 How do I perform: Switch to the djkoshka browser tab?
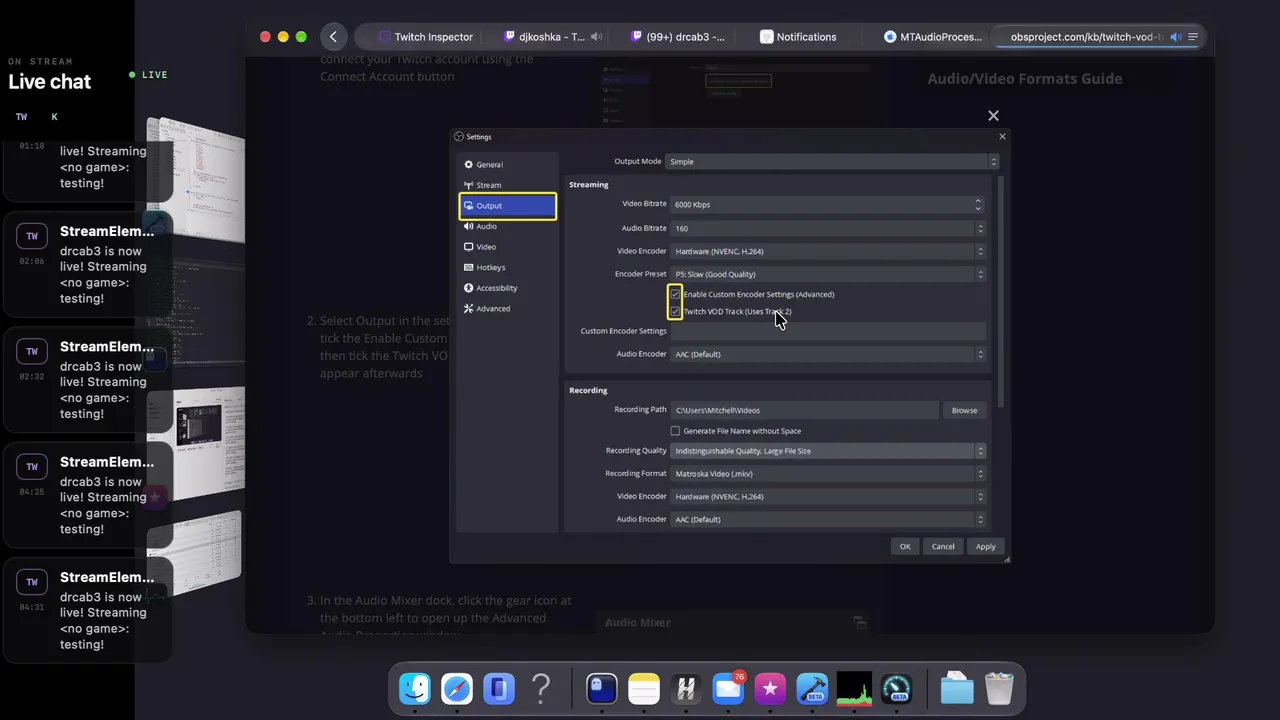click(x=553, y=37)
